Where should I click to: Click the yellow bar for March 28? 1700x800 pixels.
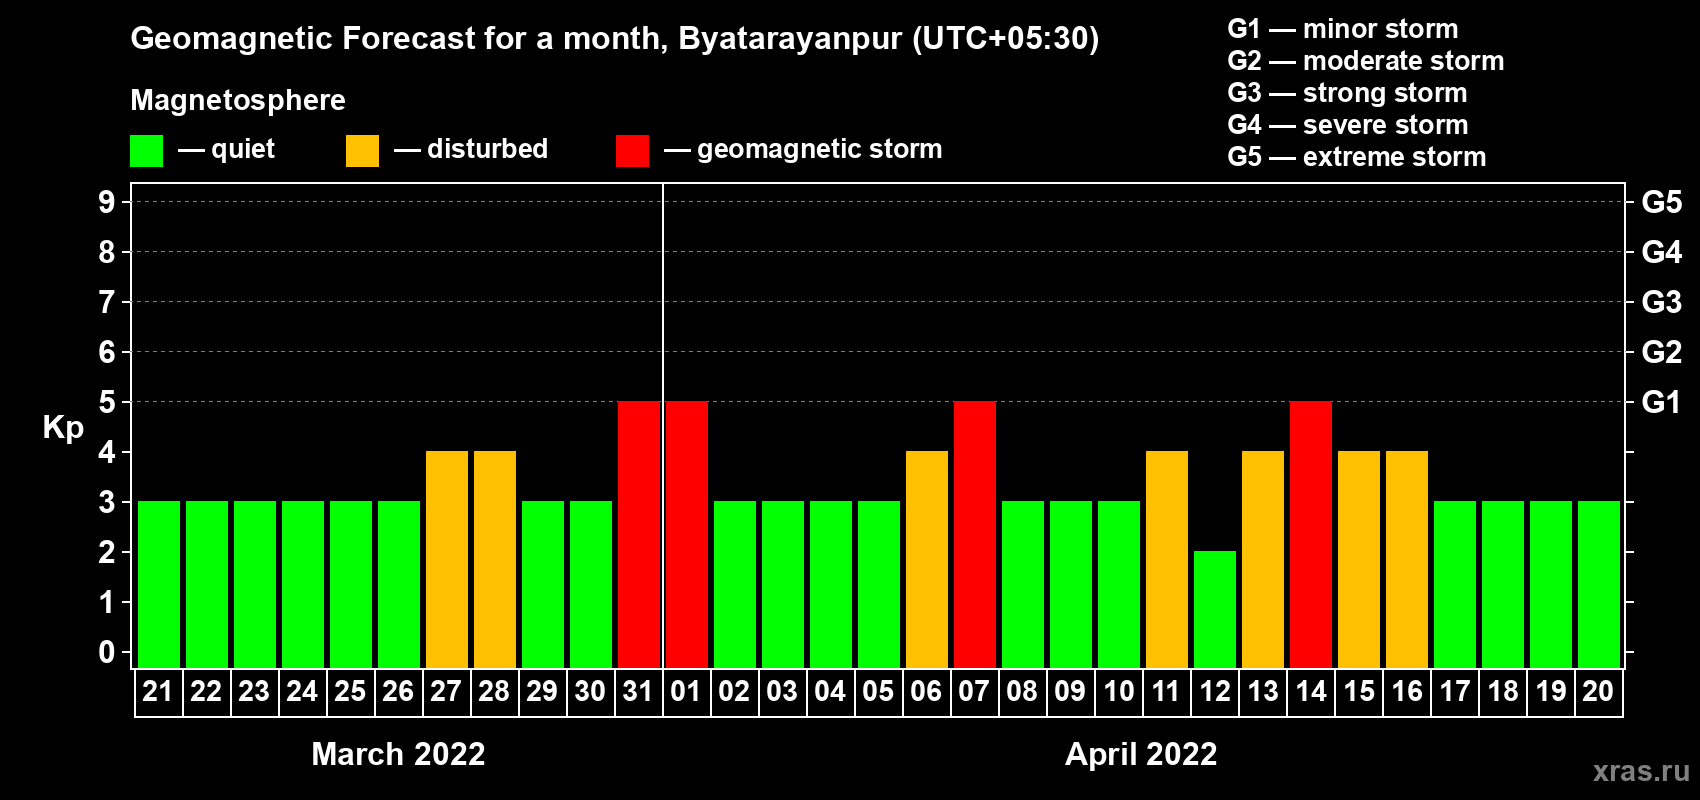495,560
